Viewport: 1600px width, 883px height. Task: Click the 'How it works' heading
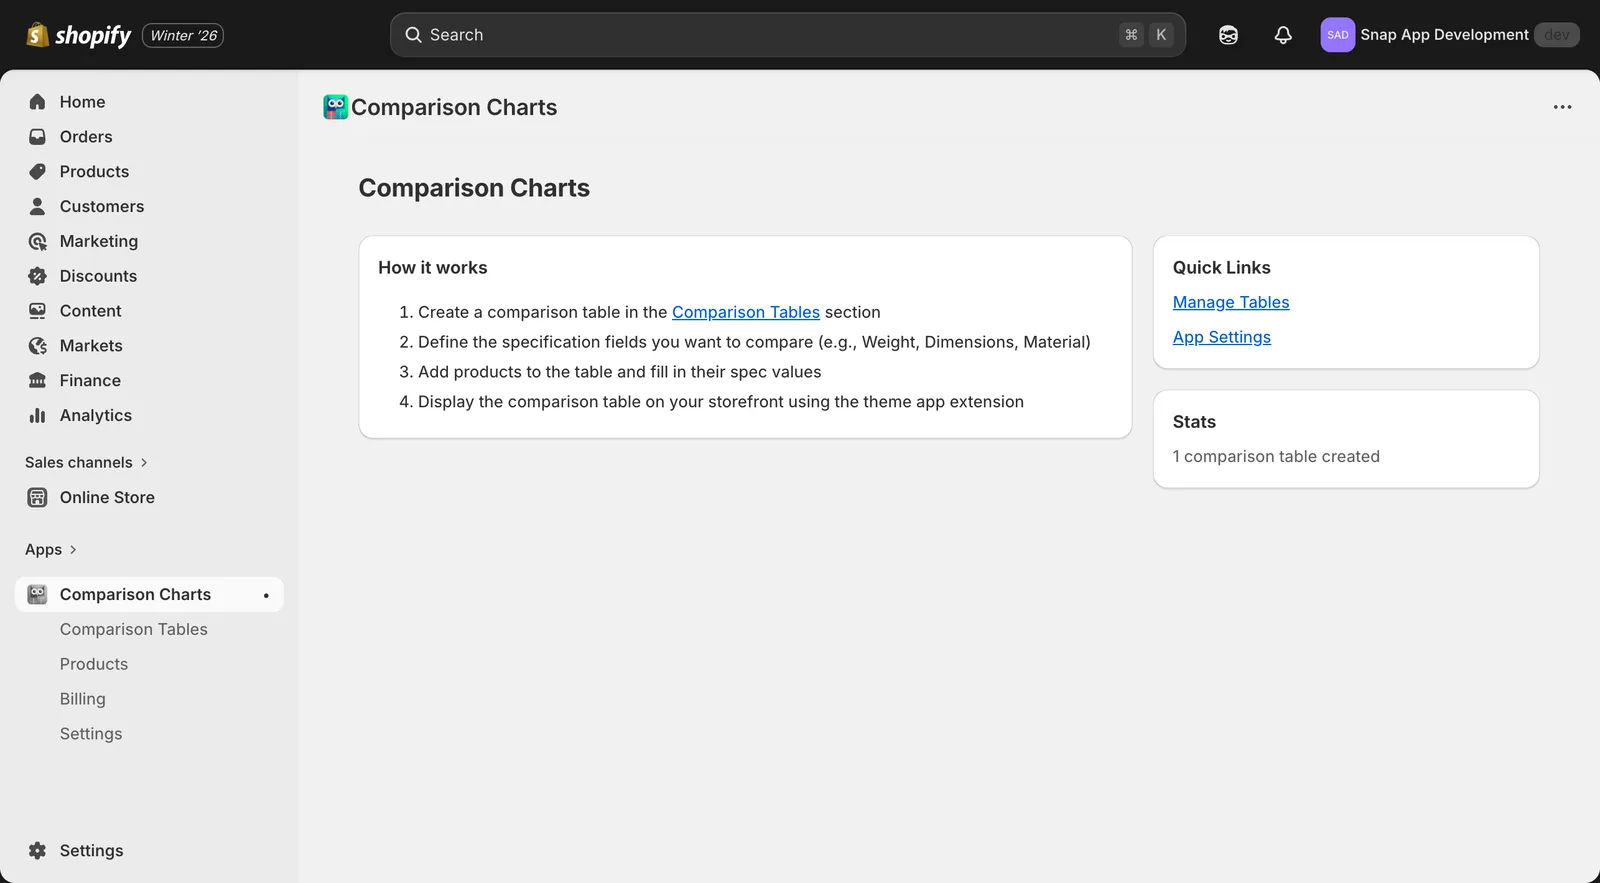(x=433, y=267)
